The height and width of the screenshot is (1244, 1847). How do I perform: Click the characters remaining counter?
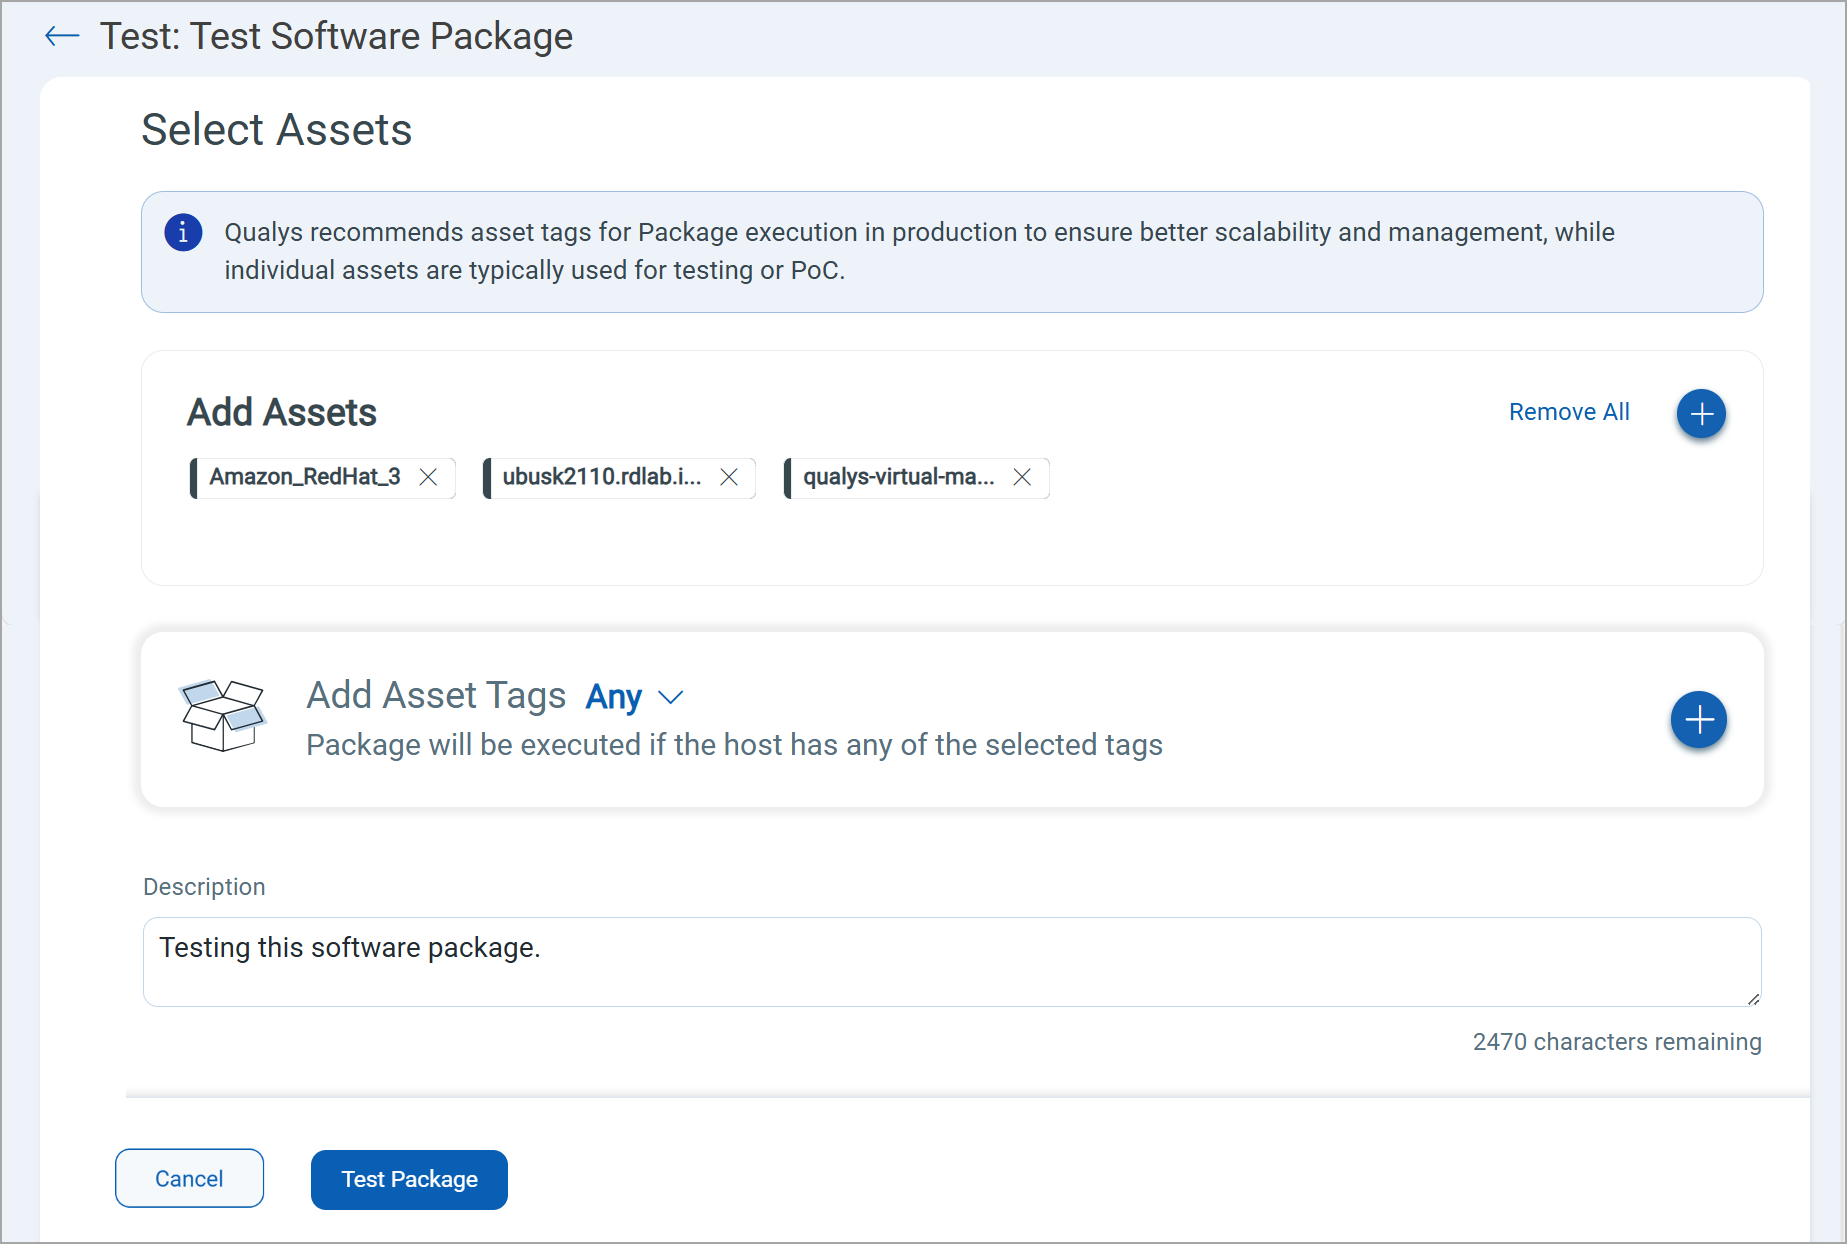1616,1042
